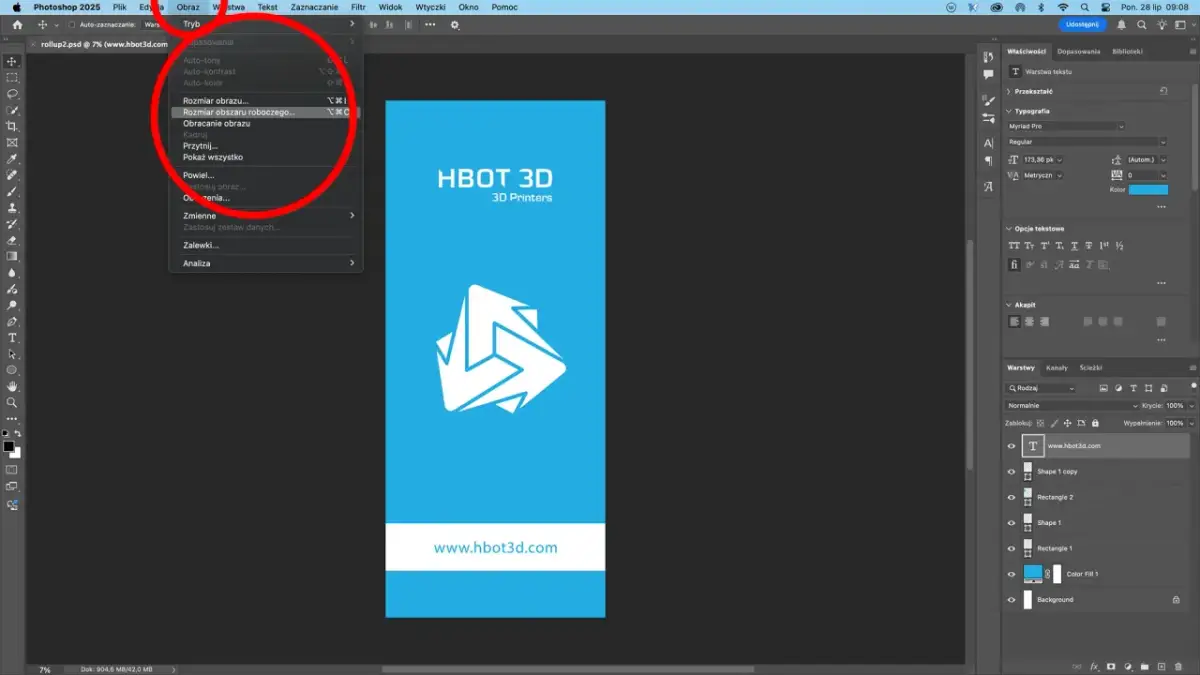Toggle the ligatures fi icon in Opcje tekstowe

1014,264
